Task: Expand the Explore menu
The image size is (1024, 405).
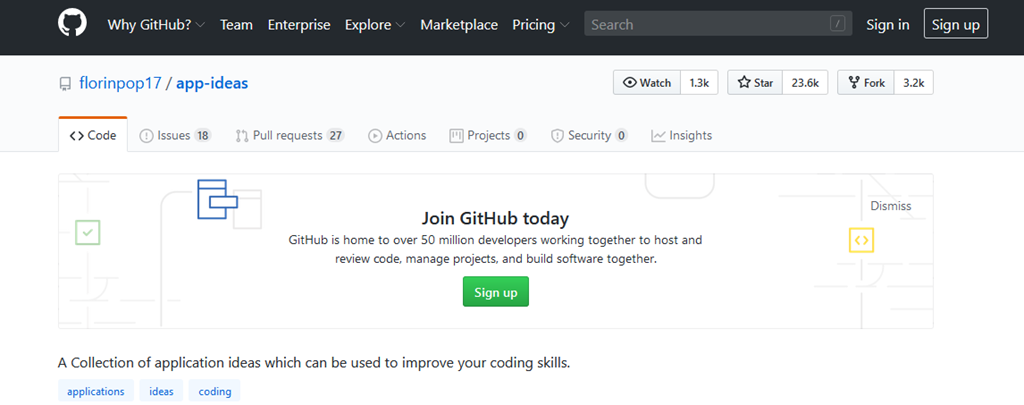Action: click(375, 25)
